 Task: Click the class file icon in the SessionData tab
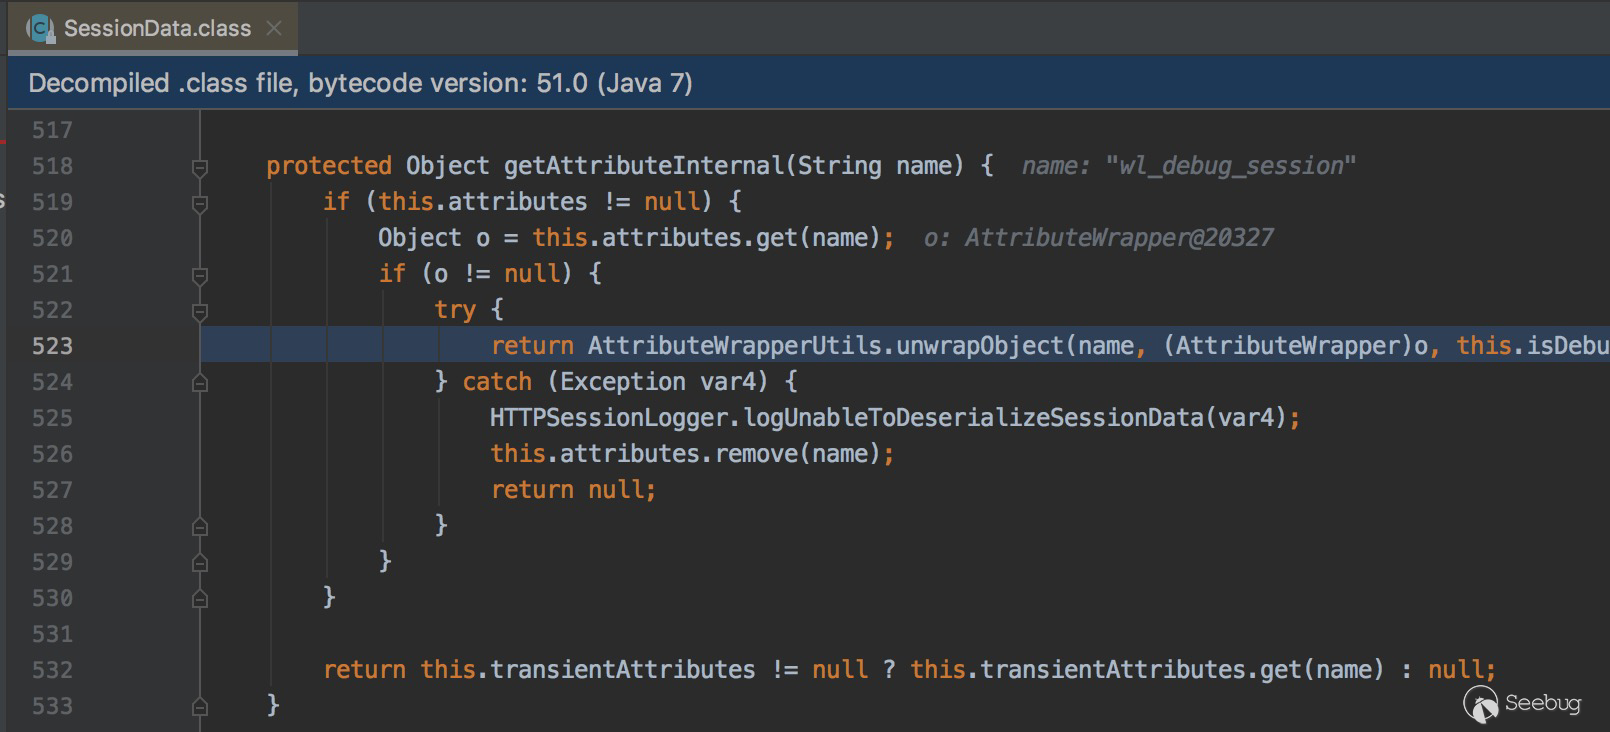click(39, 28)
